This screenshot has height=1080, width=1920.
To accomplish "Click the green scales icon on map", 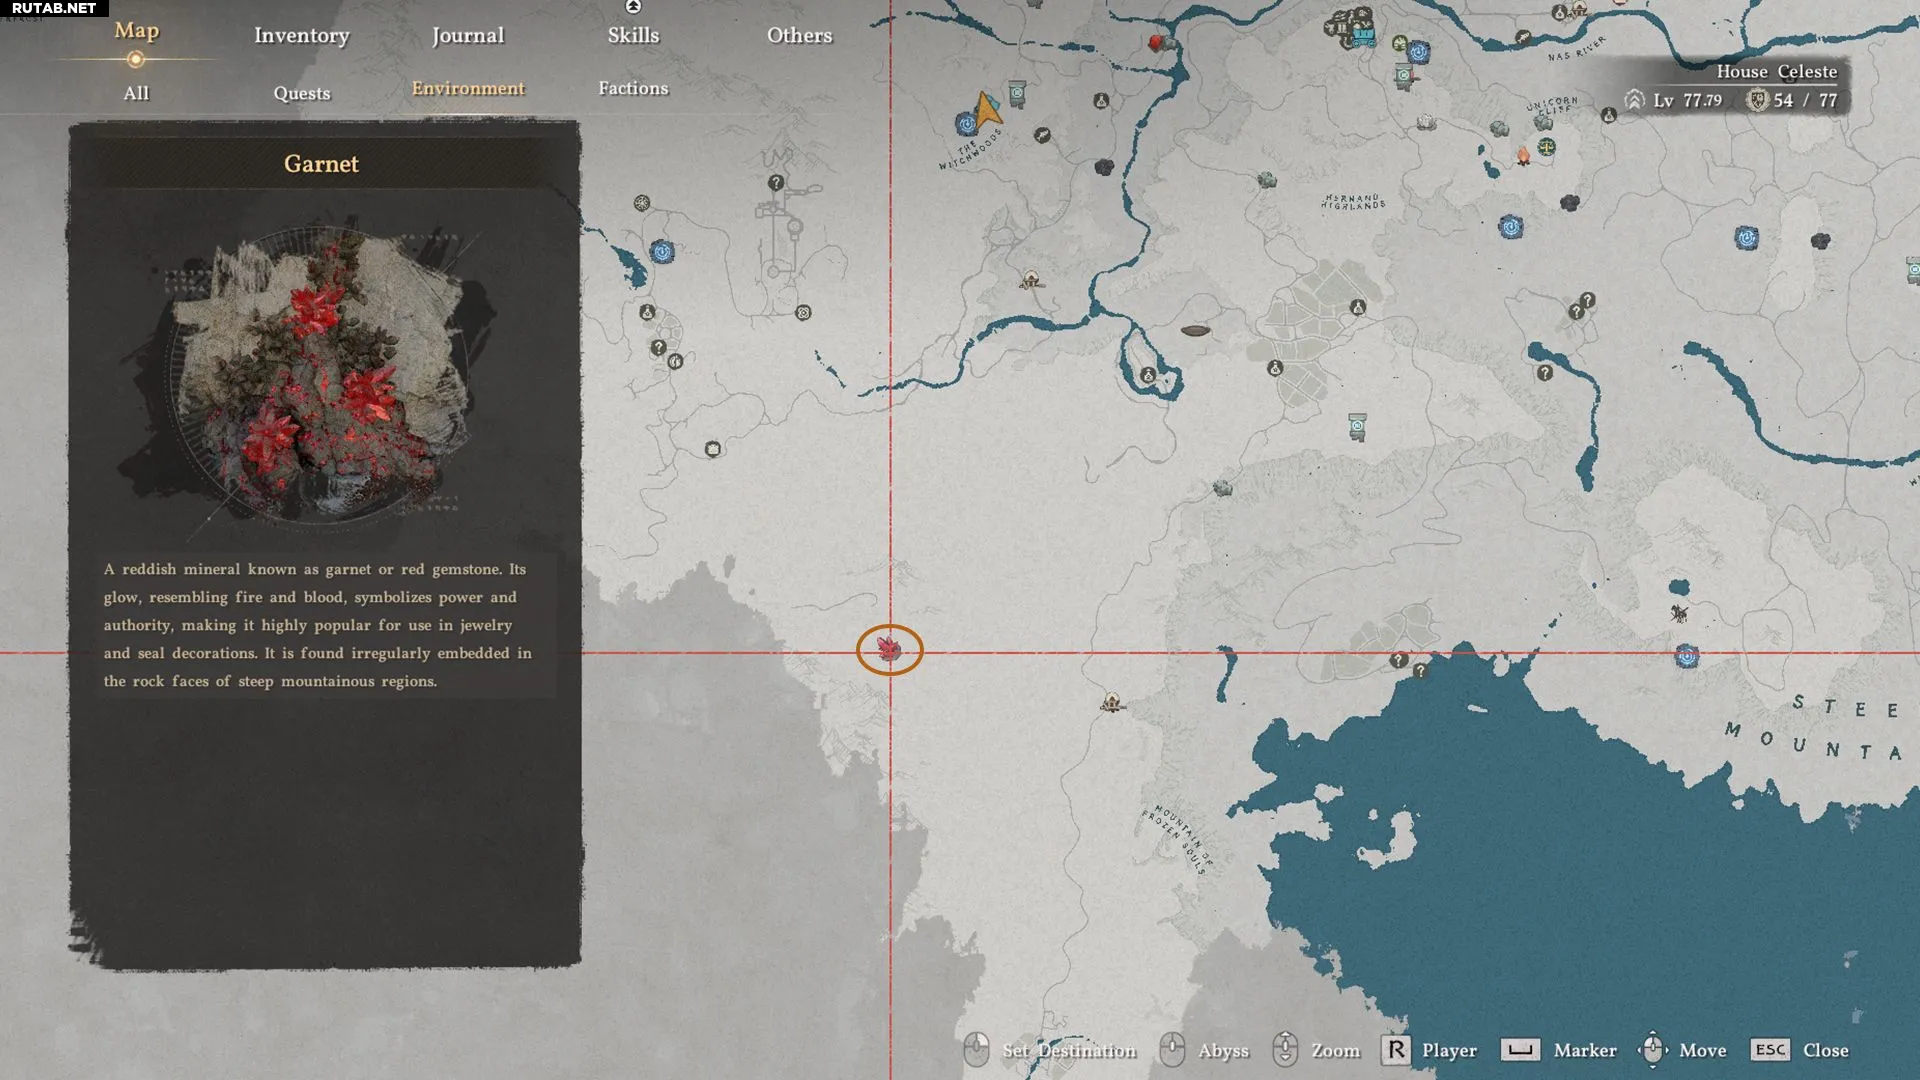I will click(x=1546, y=147).
